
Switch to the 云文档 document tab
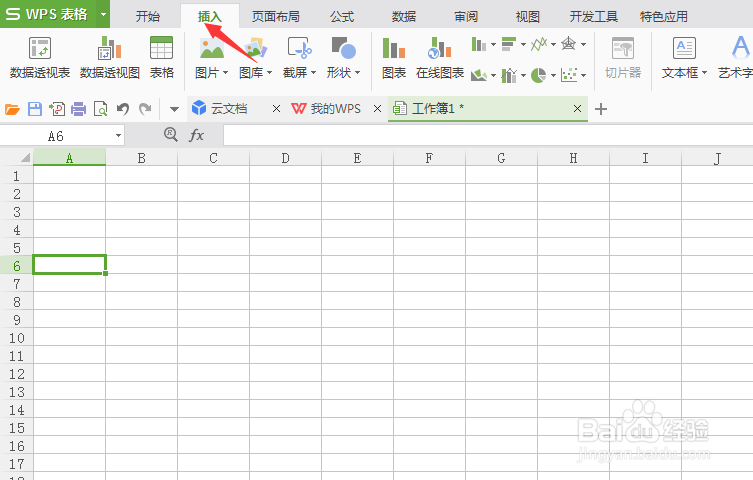click(229, 109)
